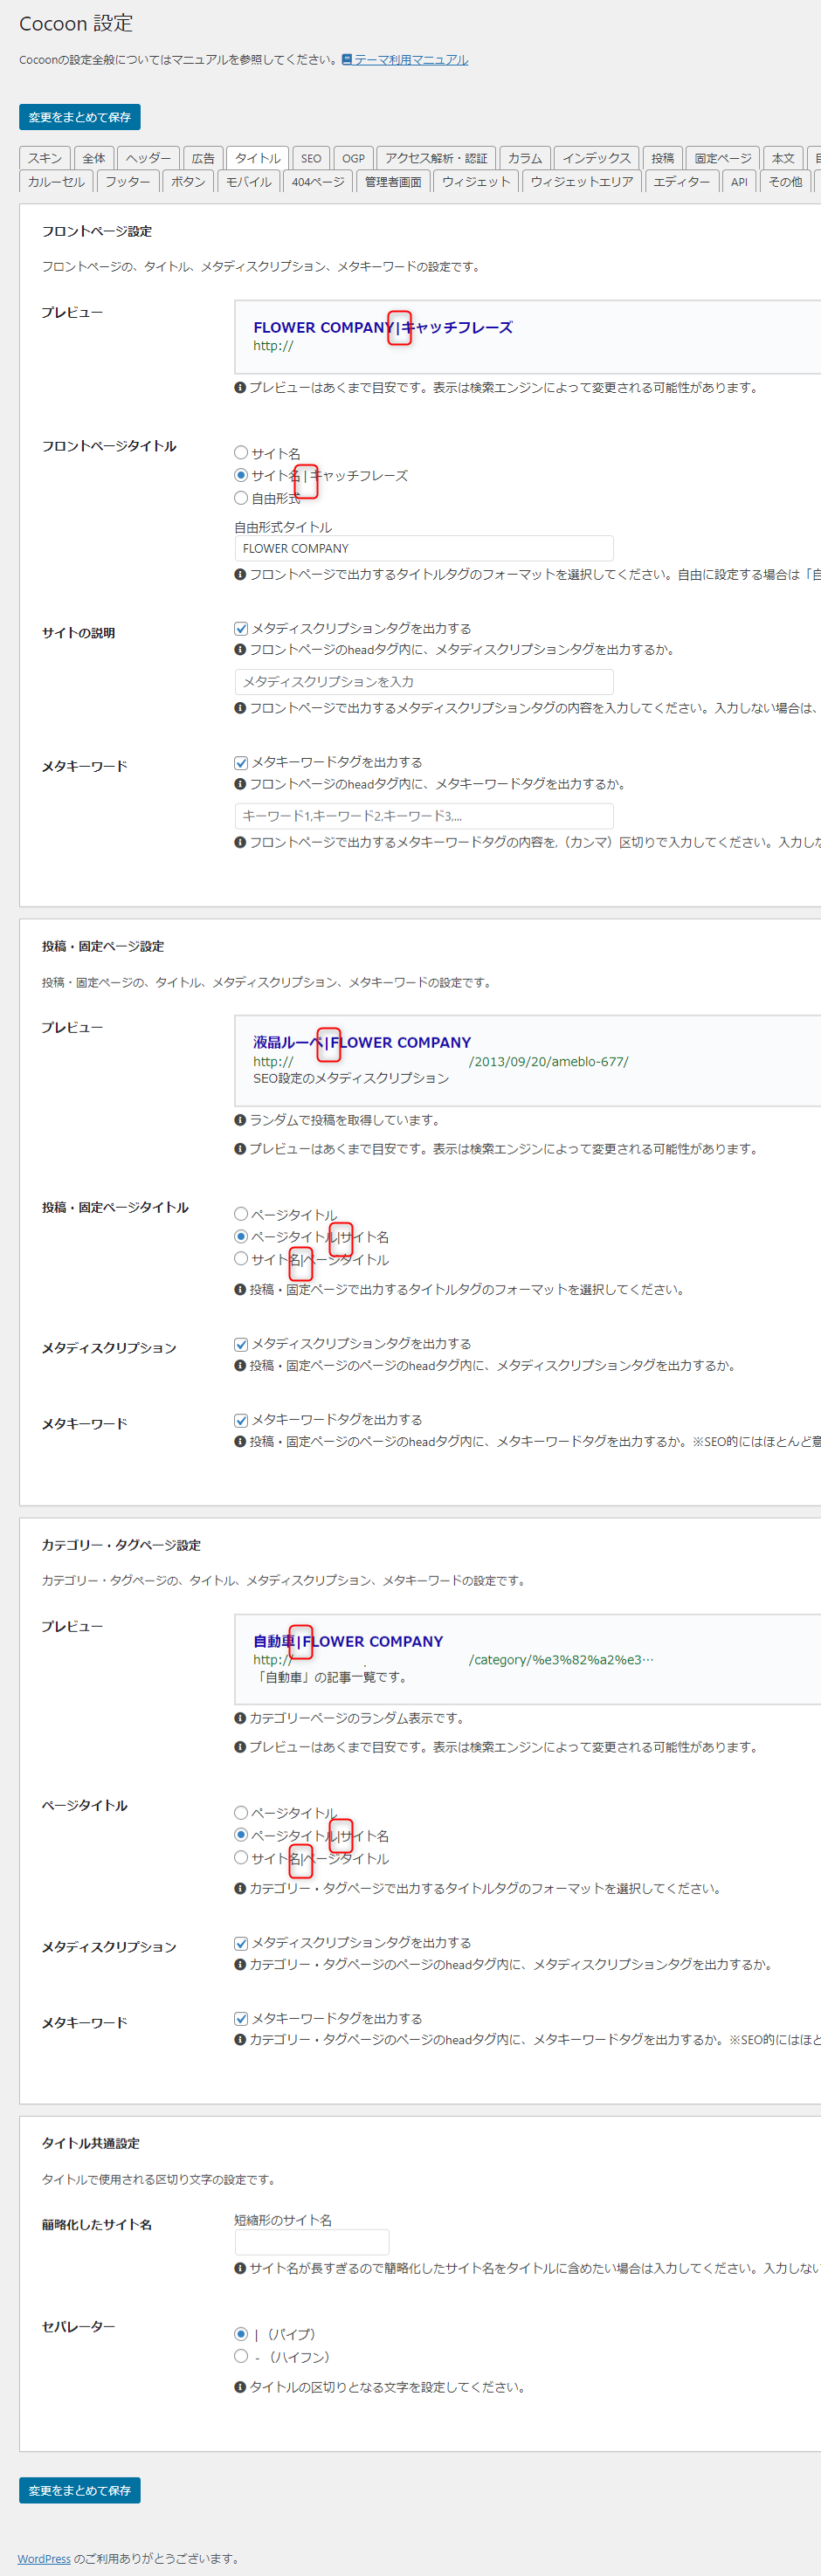This screenshot has height=2576, width=821.
Task: Toggle front page メタディスクリプションタグを出力する checkbox
Action: (241, 628)
